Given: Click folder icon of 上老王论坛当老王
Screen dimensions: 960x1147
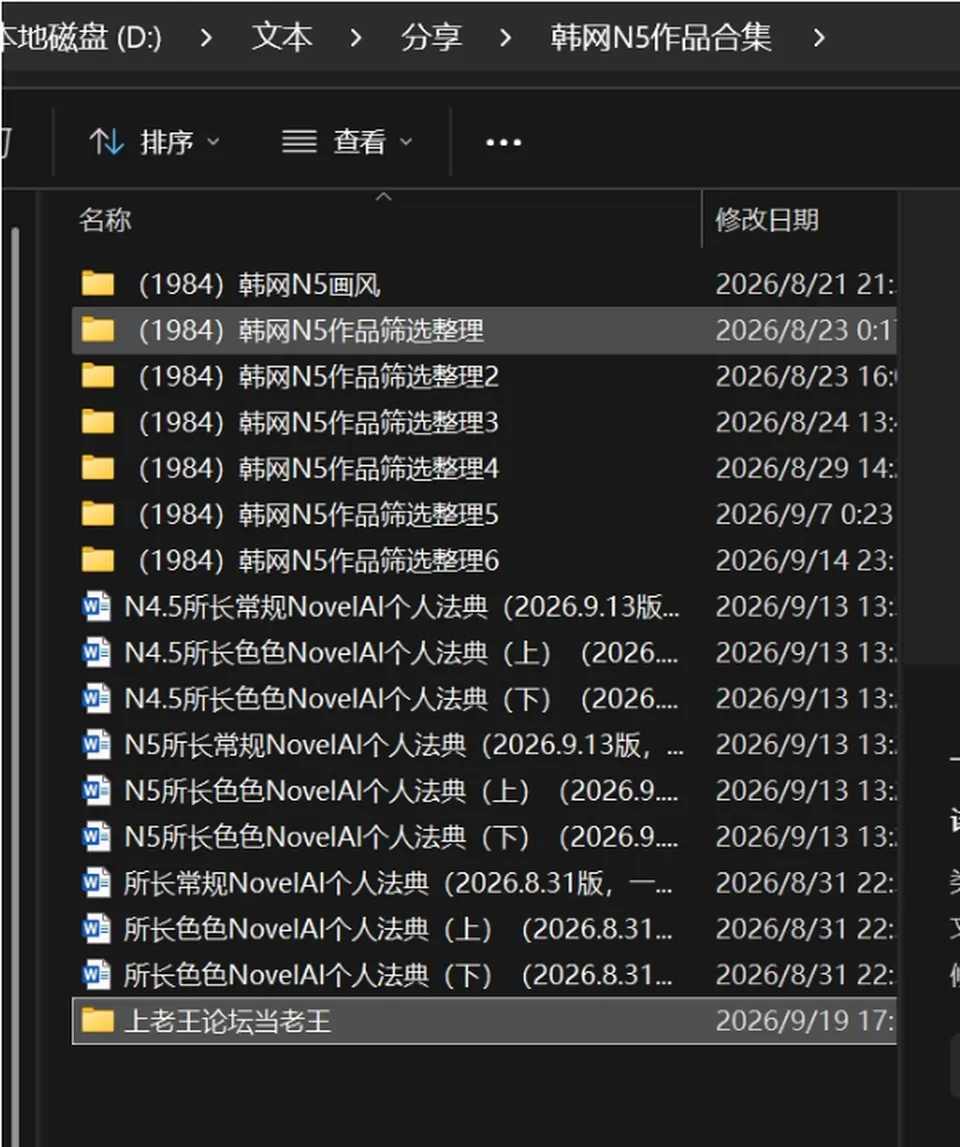Looking at the screenshot, I should [x=97, y=1020].
